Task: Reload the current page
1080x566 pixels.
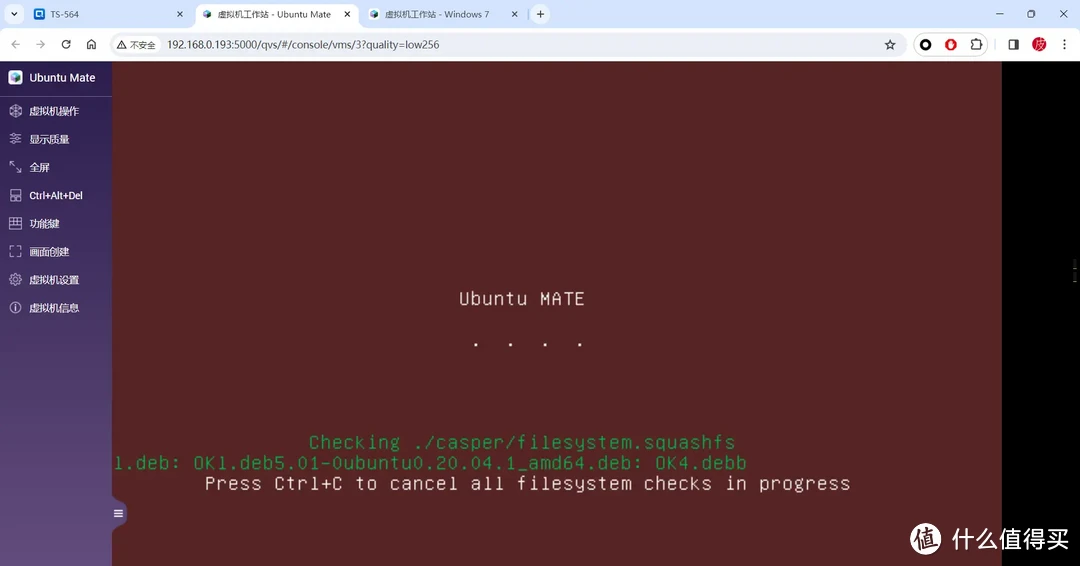Action: pyautogui.click(x=66, y=45)
